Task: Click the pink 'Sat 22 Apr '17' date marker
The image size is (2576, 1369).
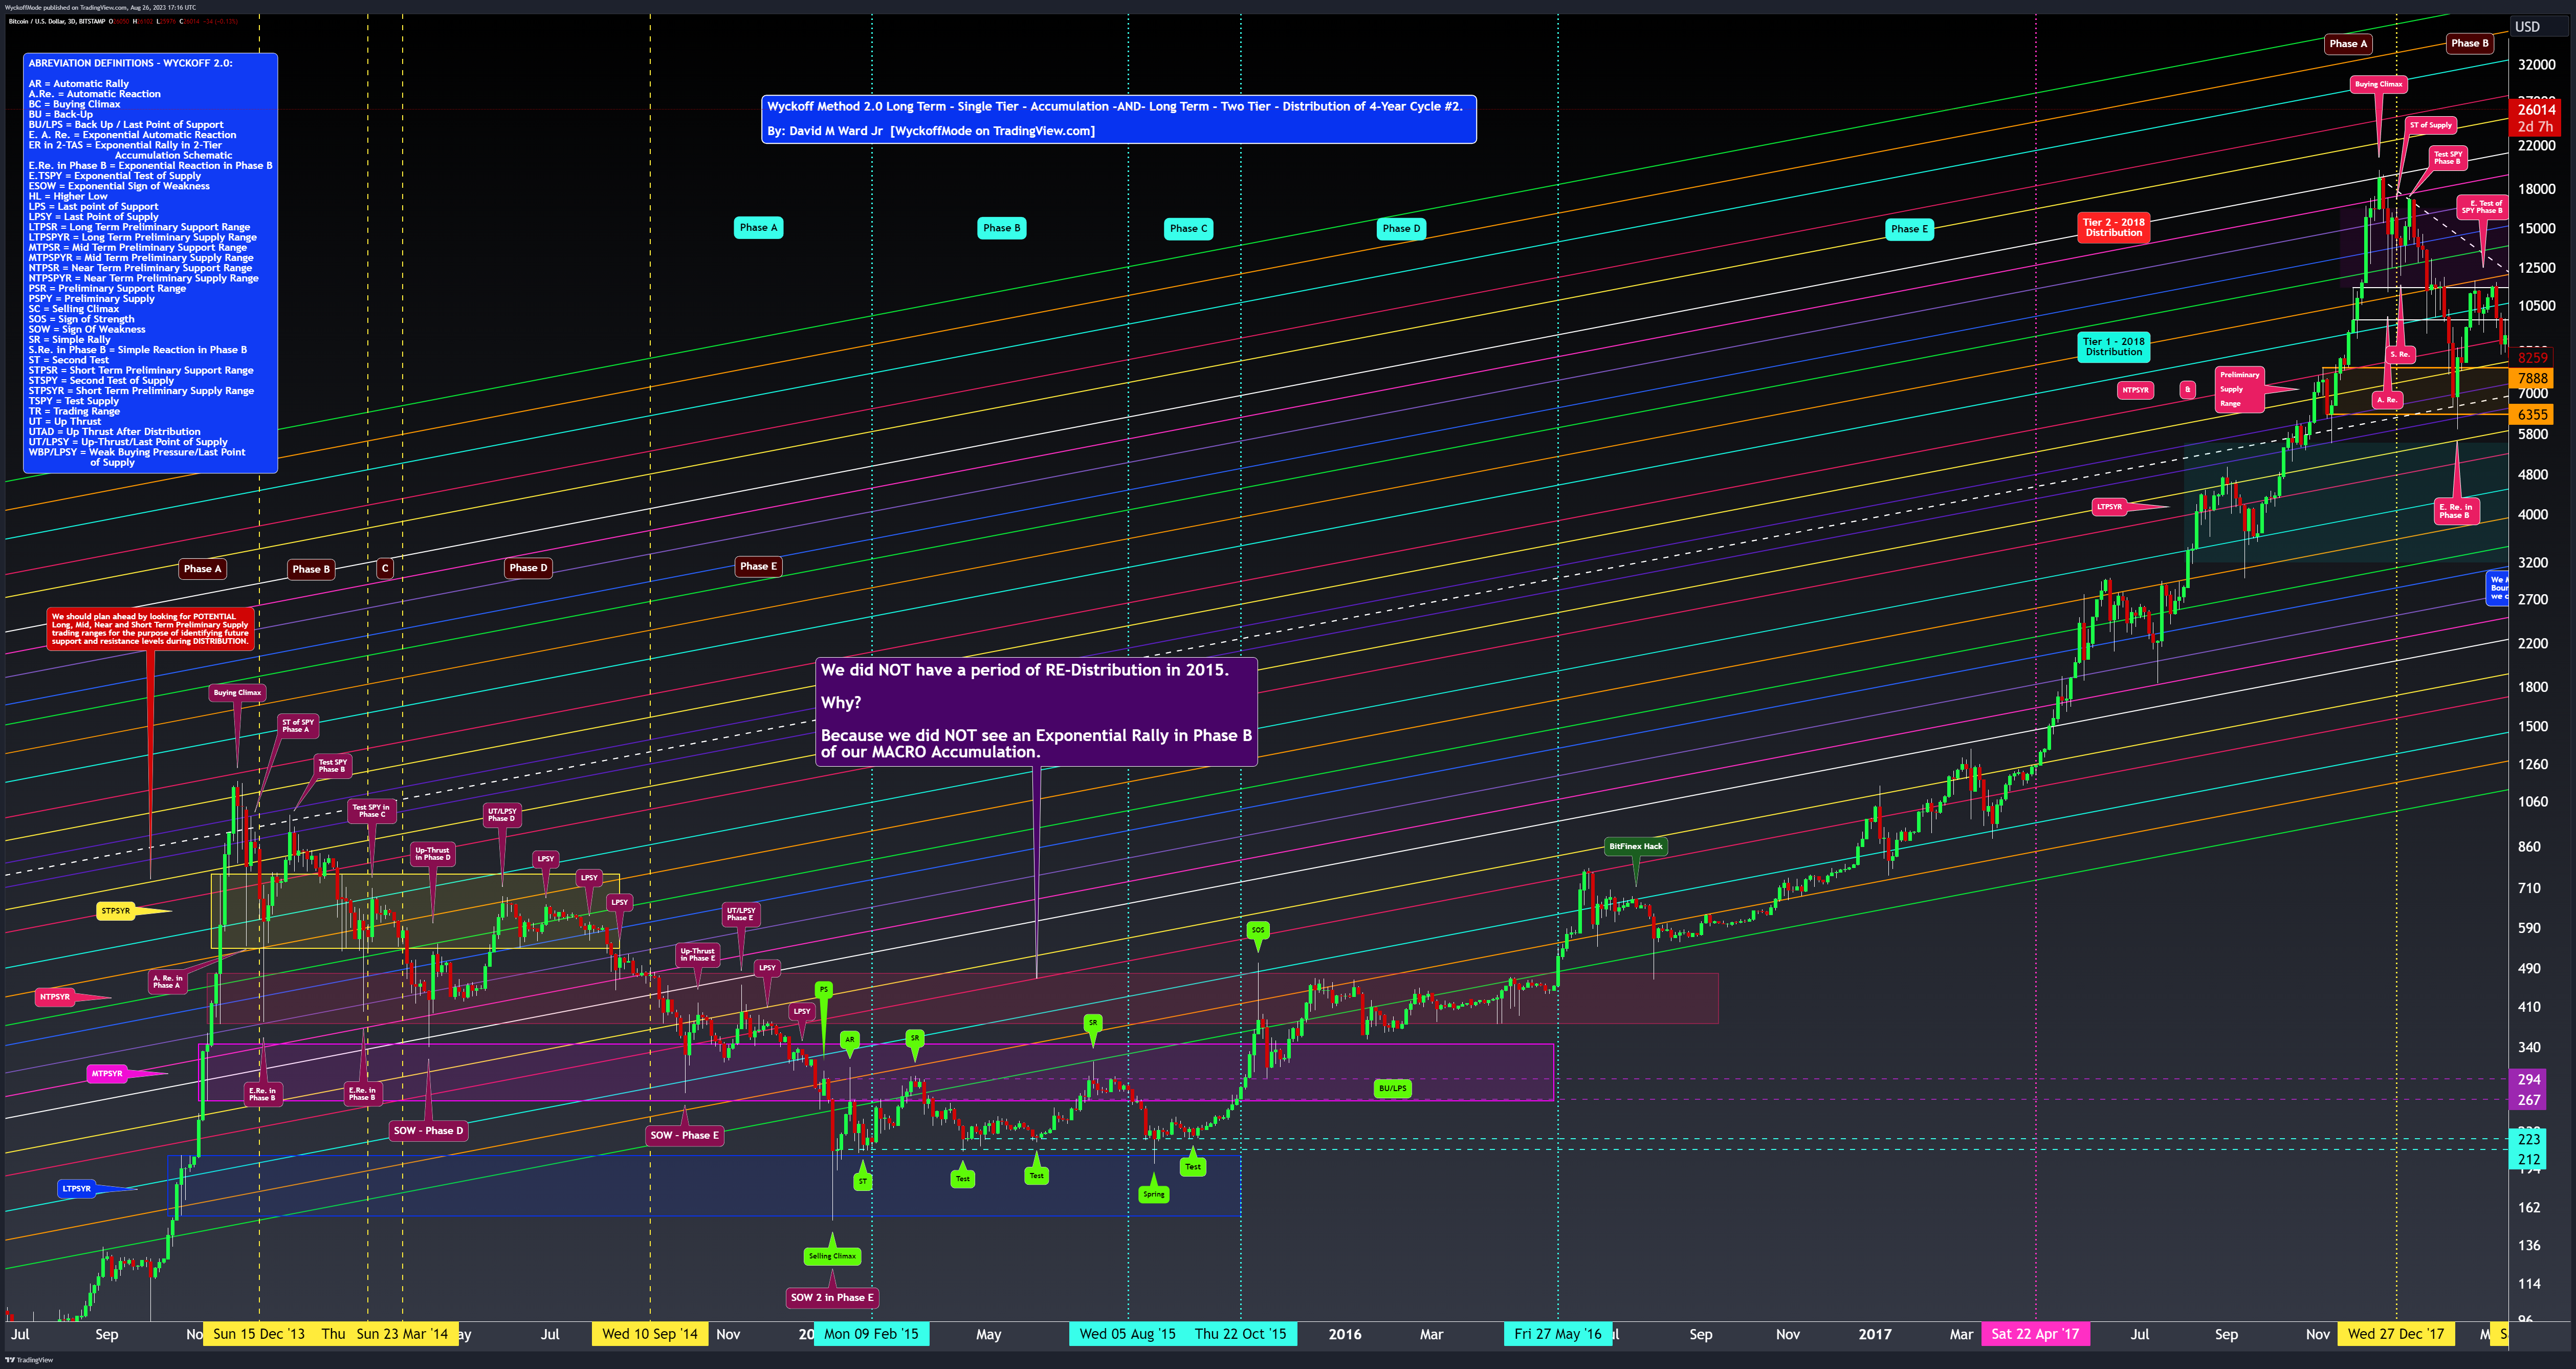Action: point(2035,1334)
